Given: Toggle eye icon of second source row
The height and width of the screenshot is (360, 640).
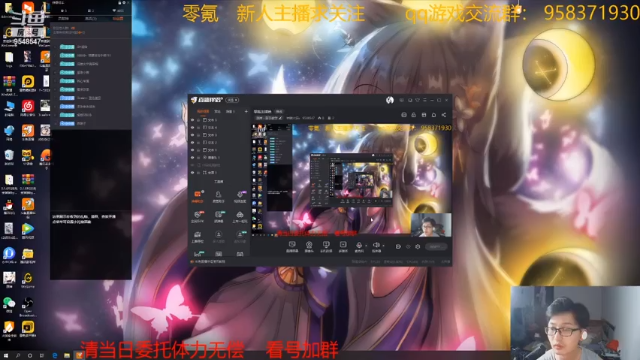Looking at the screenshot, I should tap(192, 127).
